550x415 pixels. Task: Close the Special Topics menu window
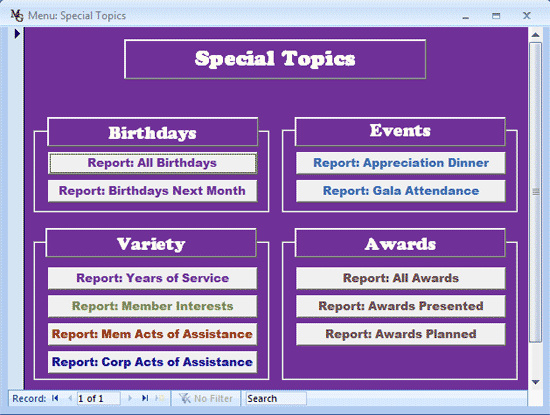click(526, 16)
